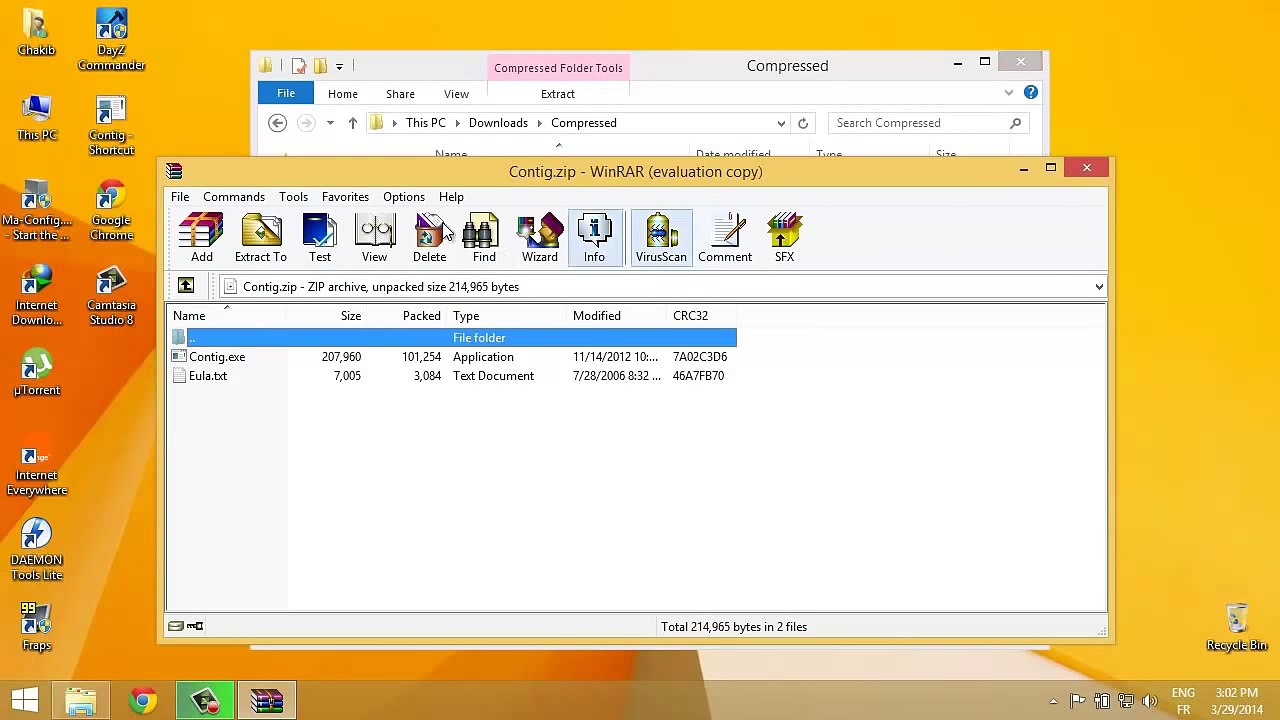Screen dimensions: 1280x720
Task: Open File Explorer from the taskbar
Action: coord(81,700)
